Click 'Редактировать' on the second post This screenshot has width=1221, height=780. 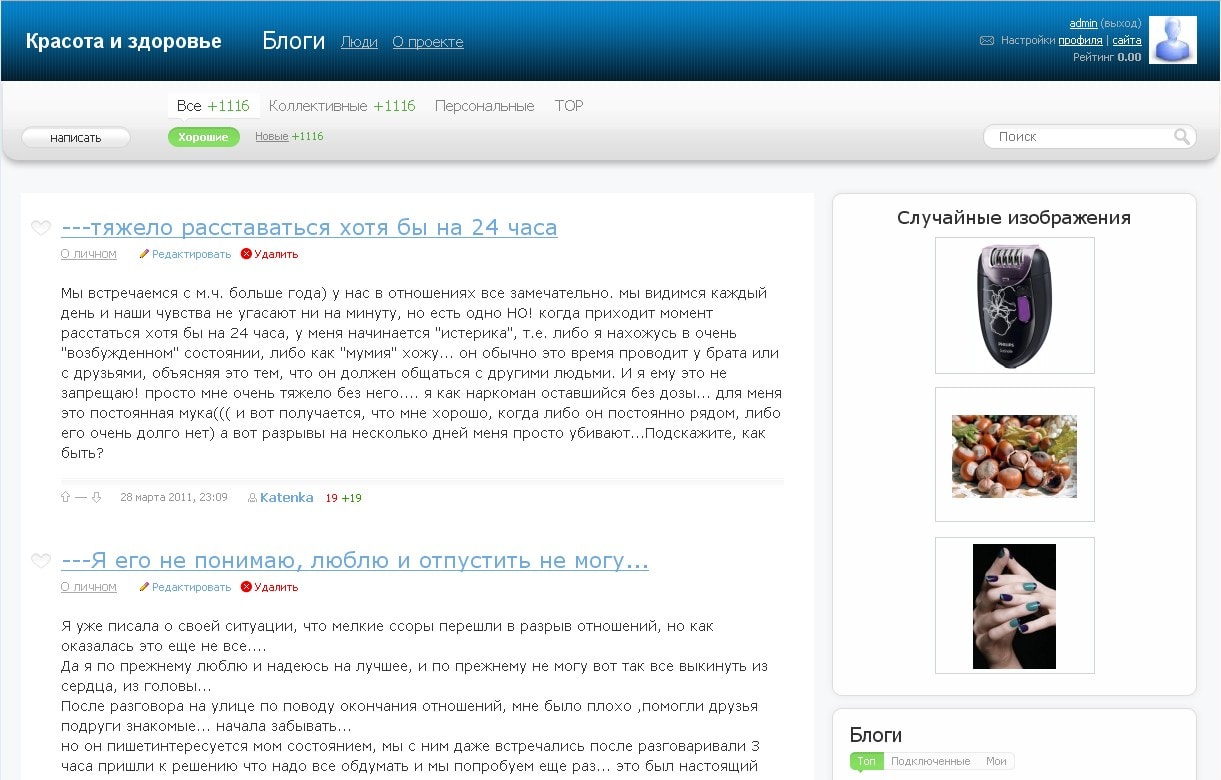[x=185, y=587]
